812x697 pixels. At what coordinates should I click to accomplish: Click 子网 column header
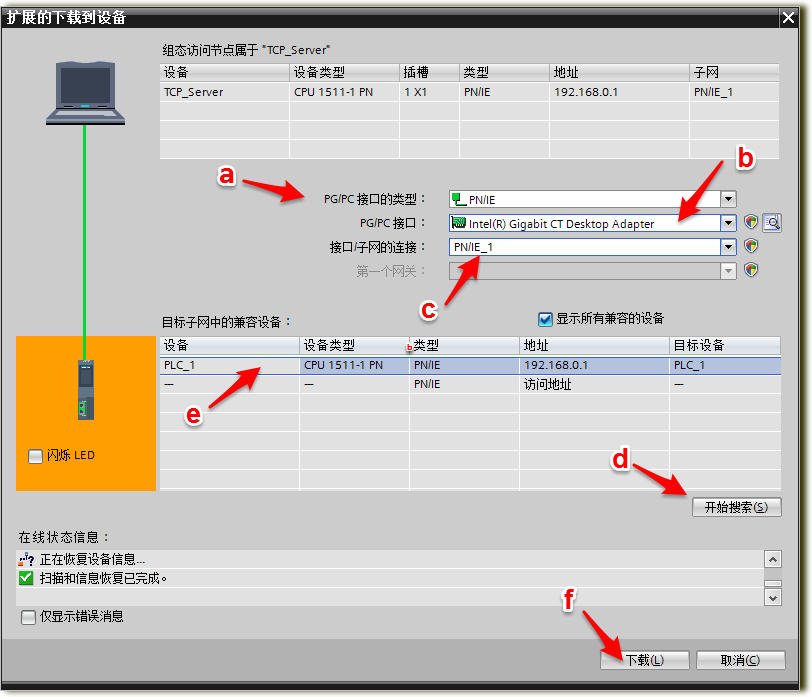(734, 72)
